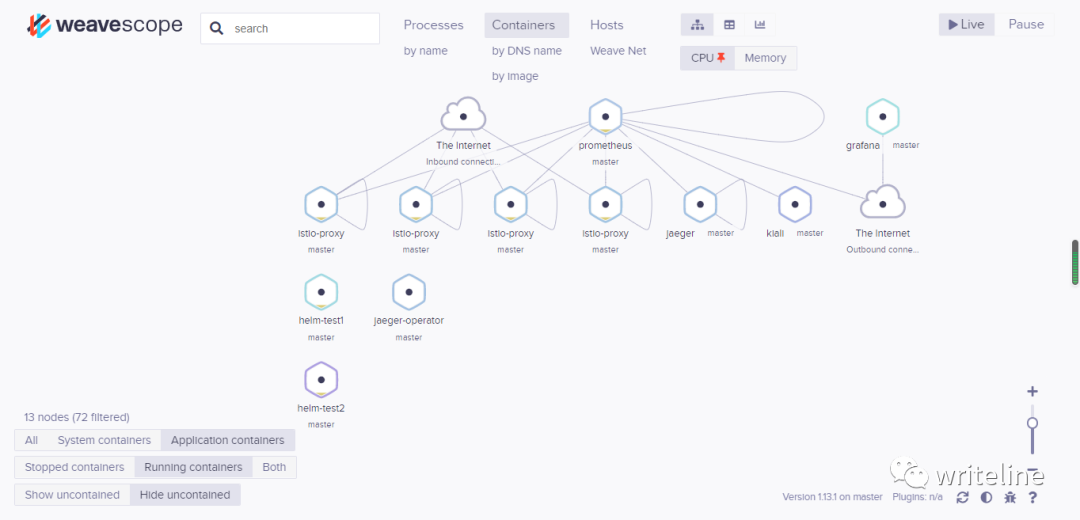The width and height of the screenshot is (1080, 520).
Task: Select the Memory metric
Action: (765, 58)
